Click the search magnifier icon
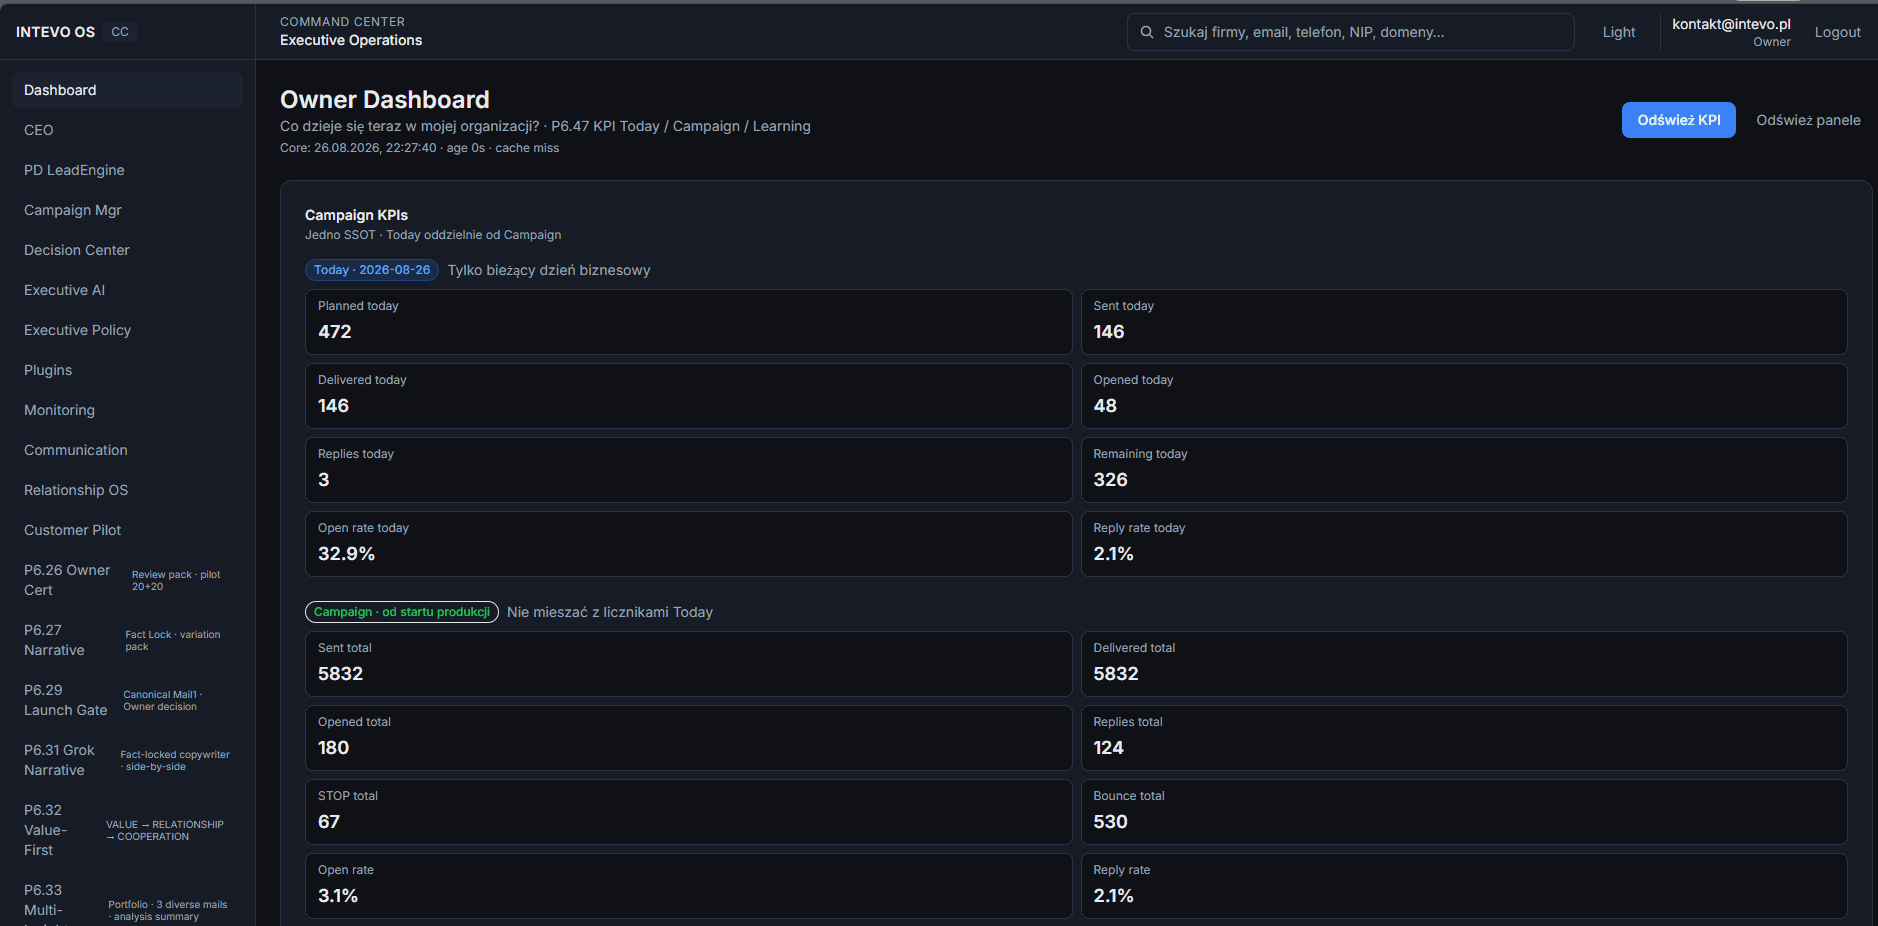The height and width of the screenshot is (926, 1878). 1147,32
